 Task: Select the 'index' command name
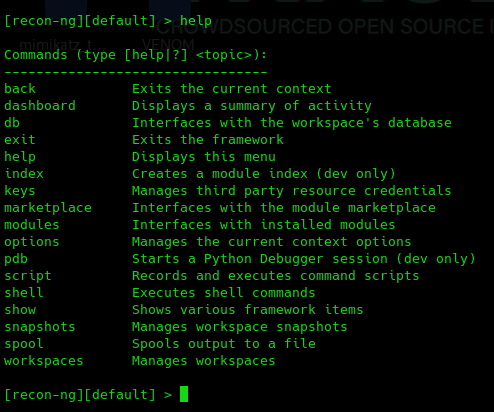pos(24,174)
